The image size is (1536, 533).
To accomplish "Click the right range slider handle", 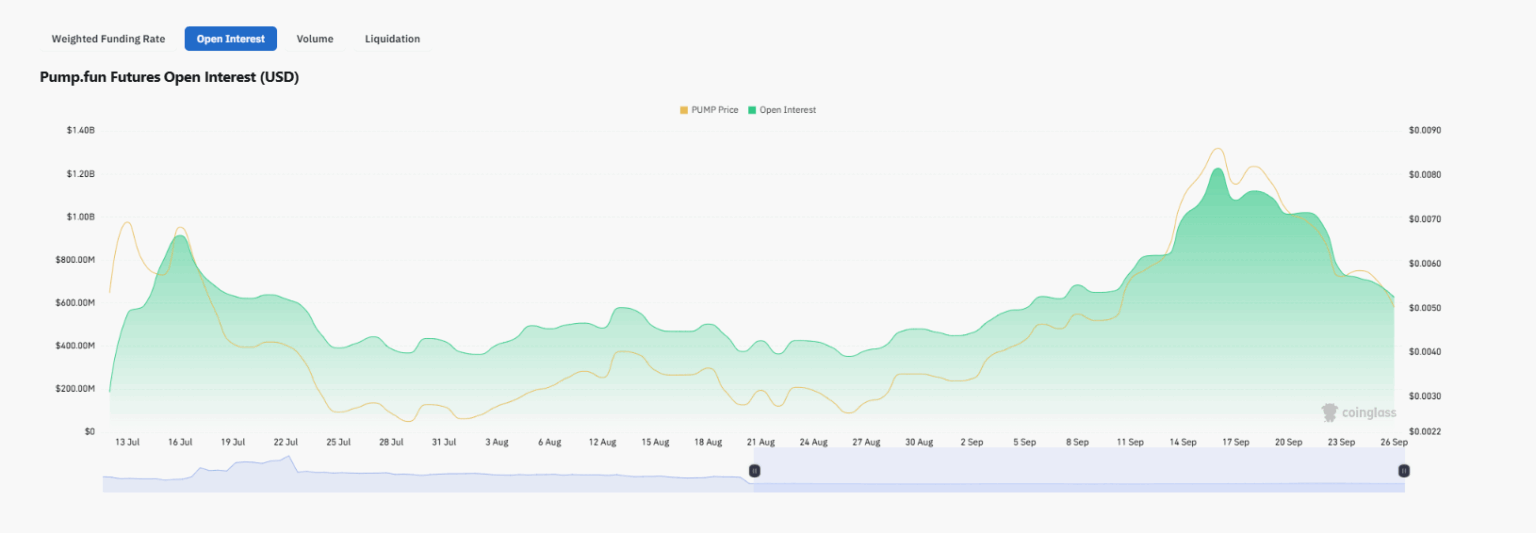I will (1404, 470).
